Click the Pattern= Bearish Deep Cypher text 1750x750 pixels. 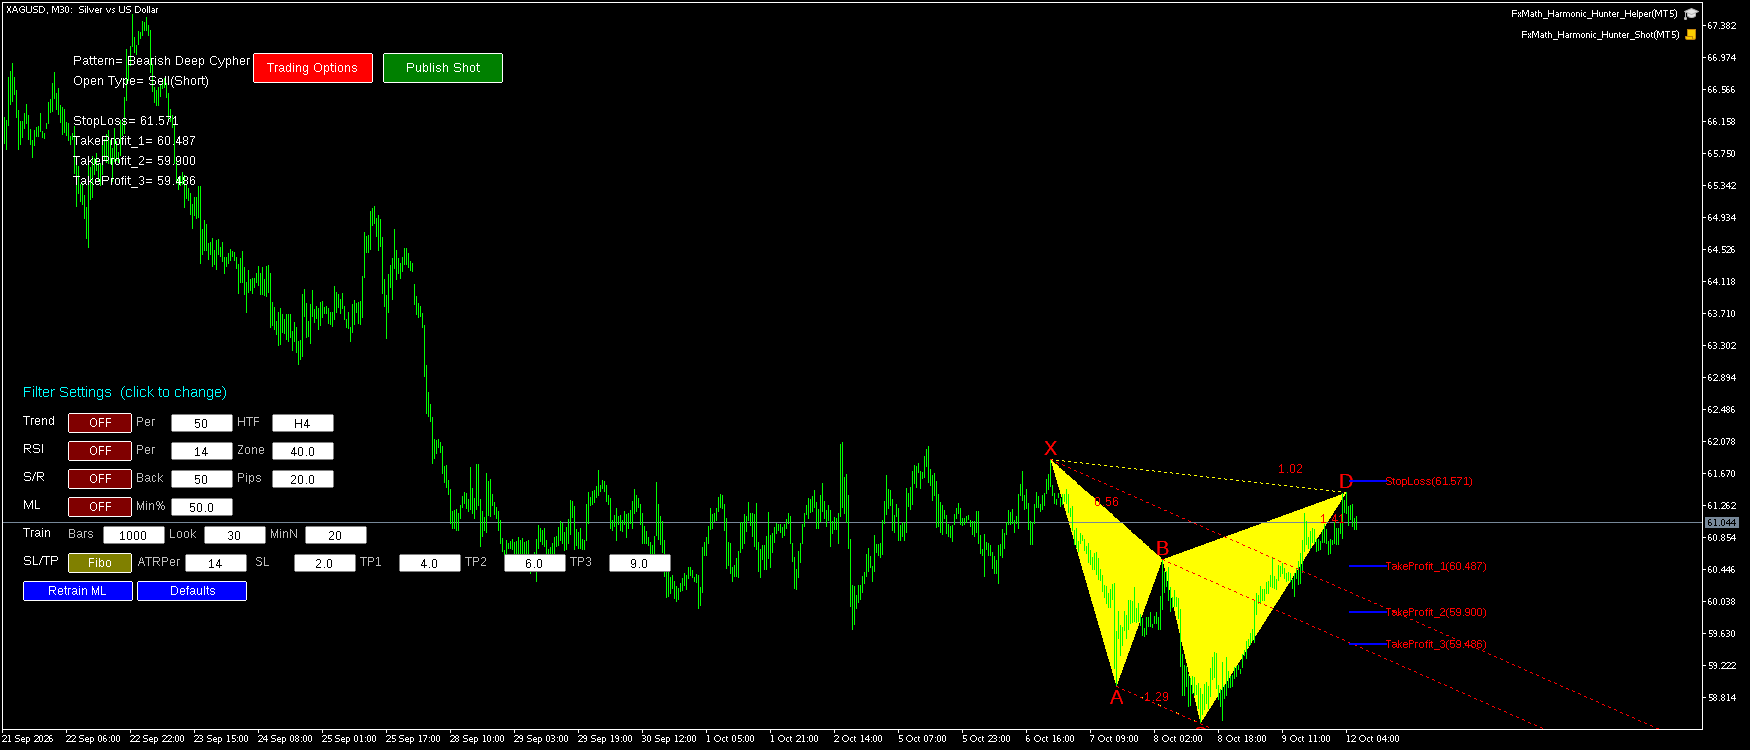point(162,61)
